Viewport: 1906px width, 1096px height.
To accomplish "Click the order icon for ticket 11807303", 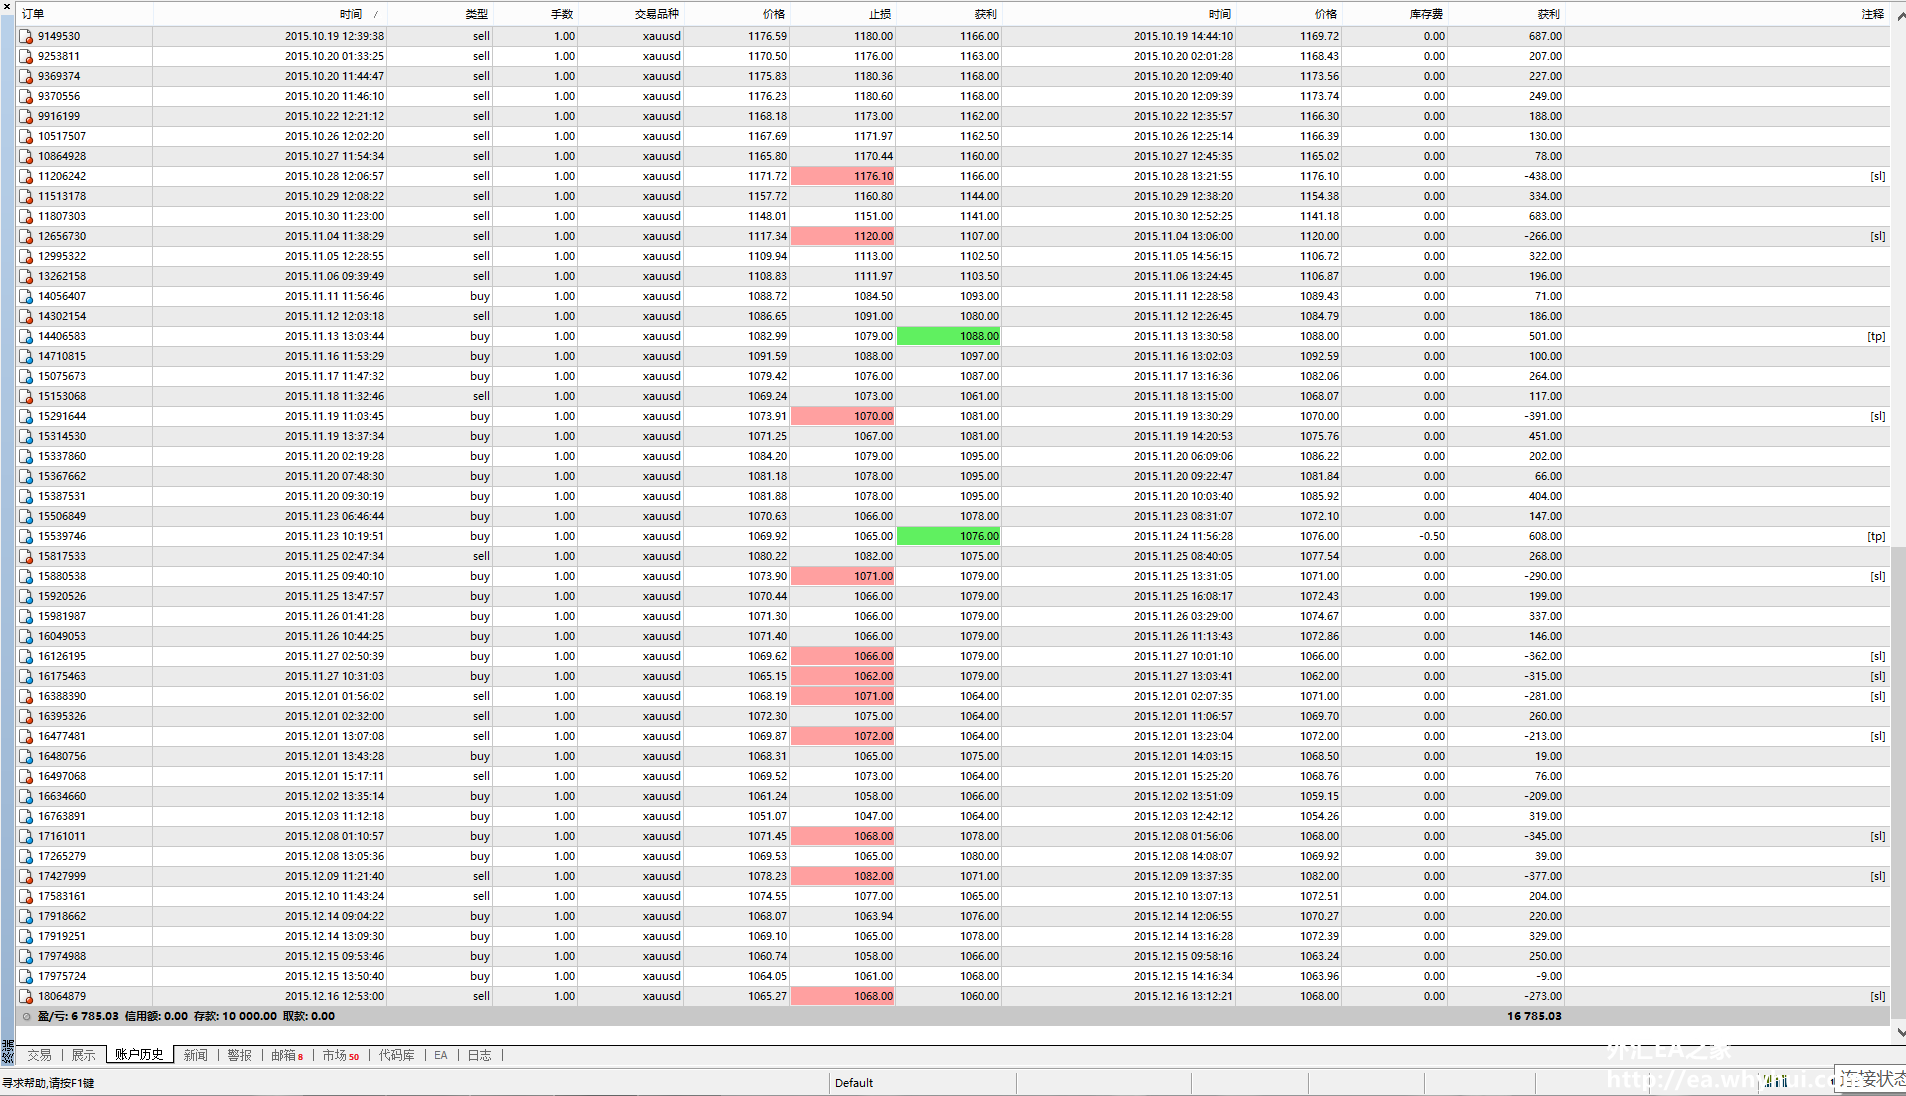I will (26, 216).
